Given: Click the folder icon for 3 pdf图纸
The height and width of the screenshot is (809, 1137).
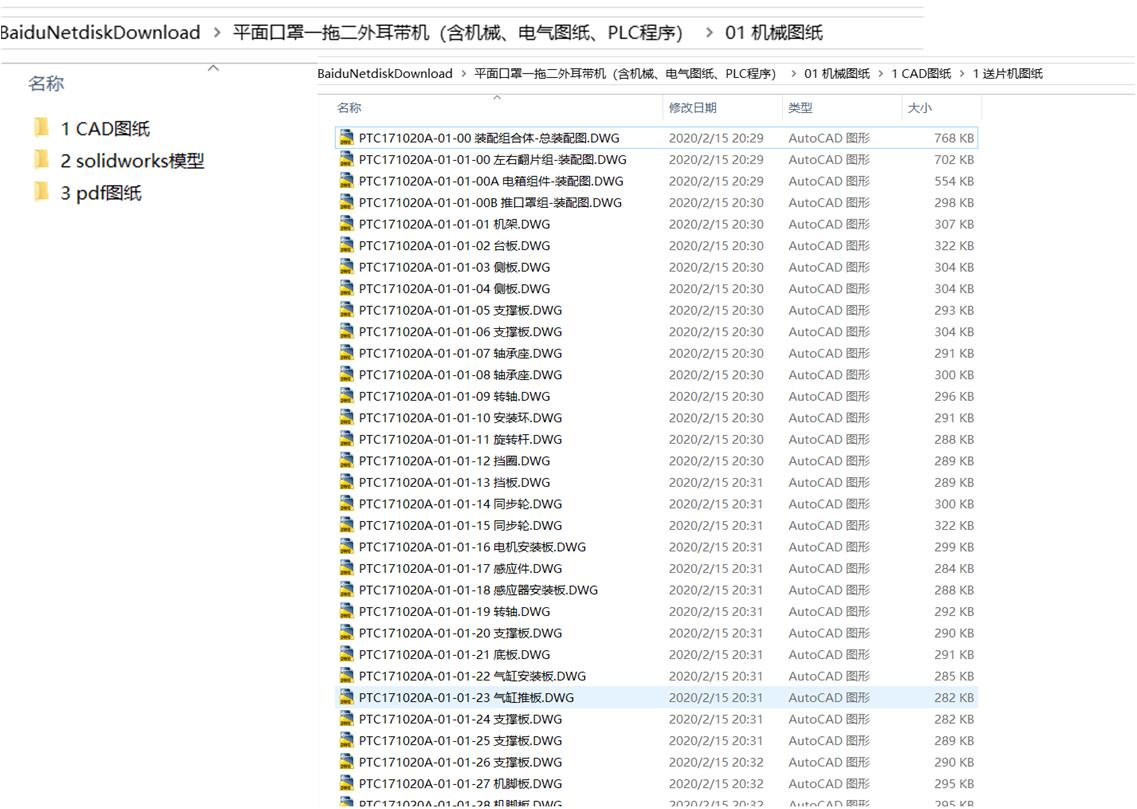Looking at the screenshot, I should coord(42,193).
